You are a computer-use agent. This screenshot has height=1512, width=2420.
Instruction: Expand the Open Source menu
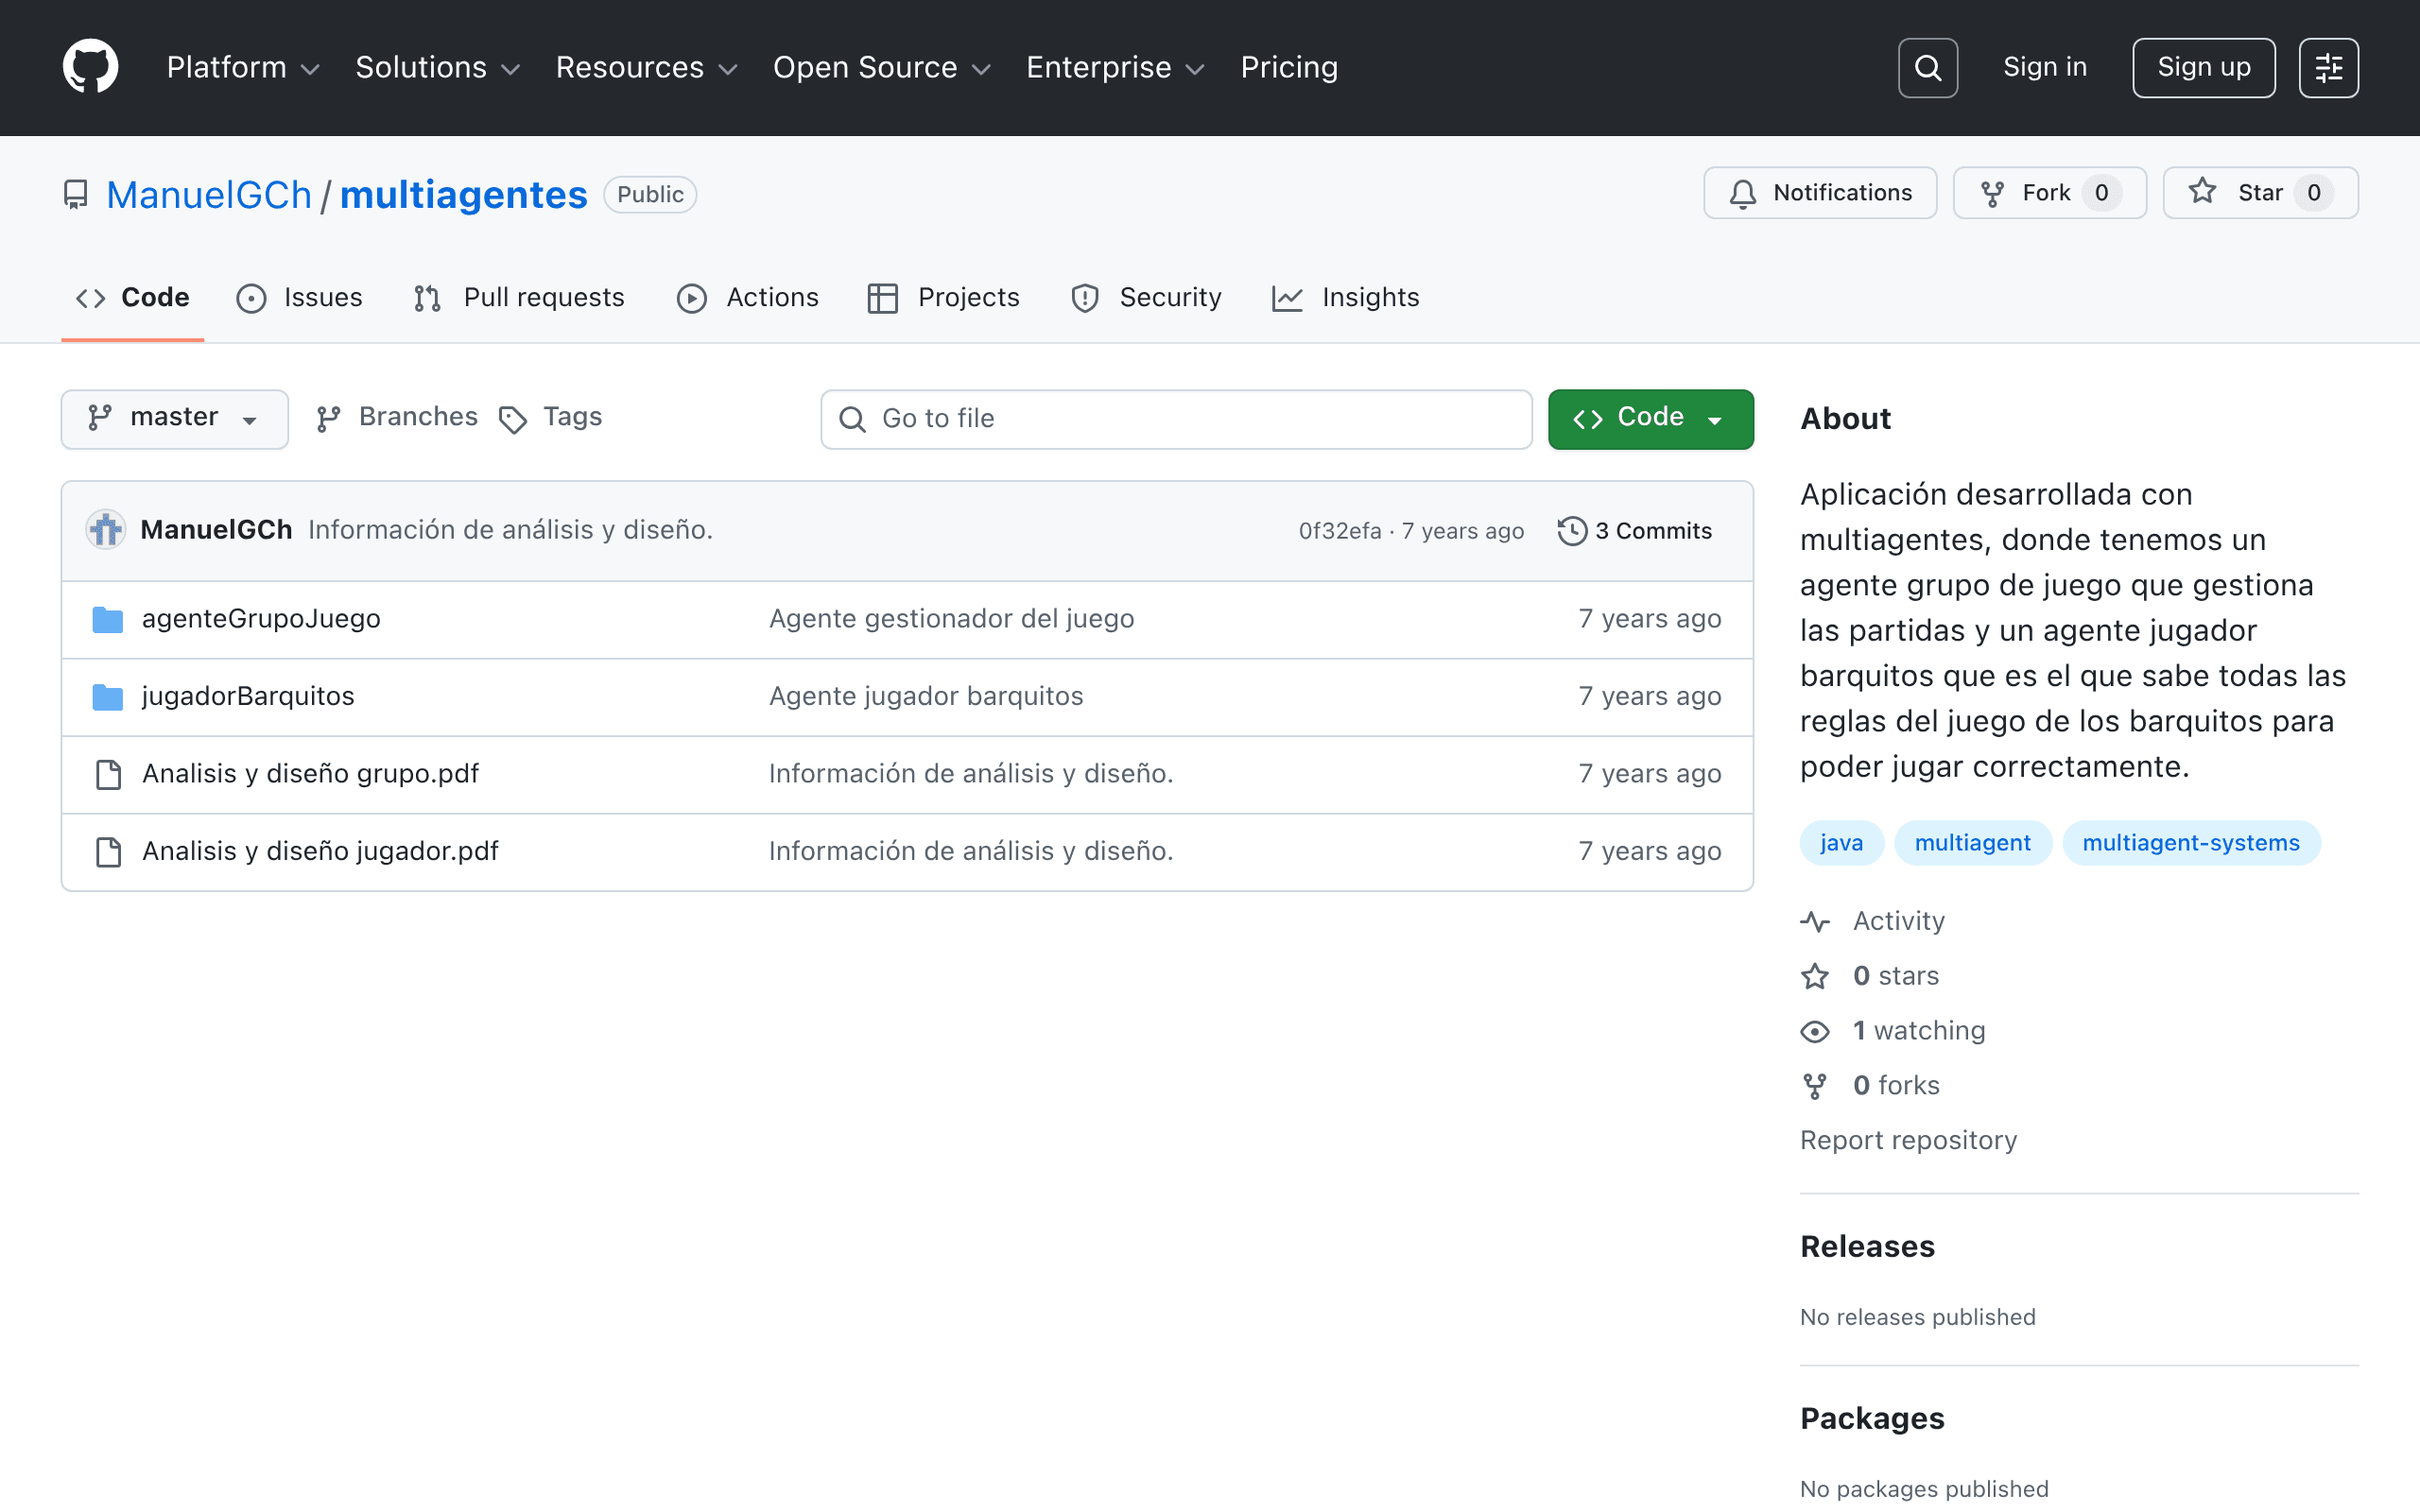(x=881, y=67)
